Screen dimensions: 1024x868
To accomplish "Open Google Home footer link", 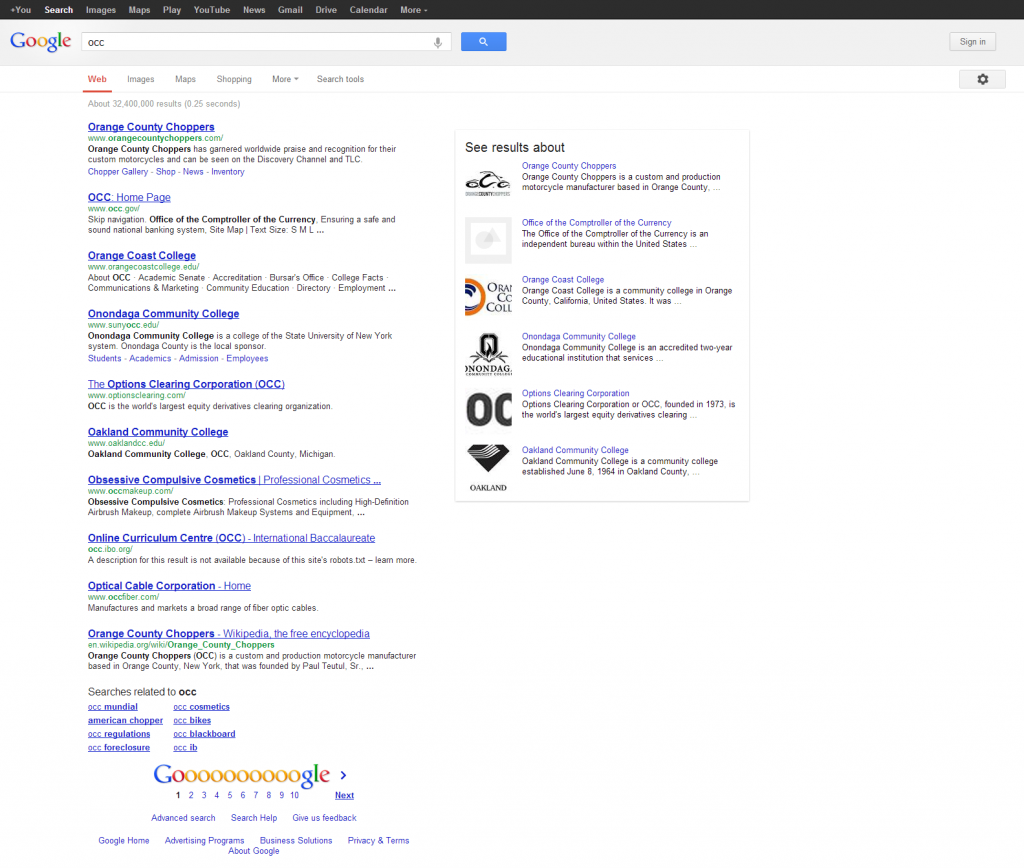I will coord(123,841).
